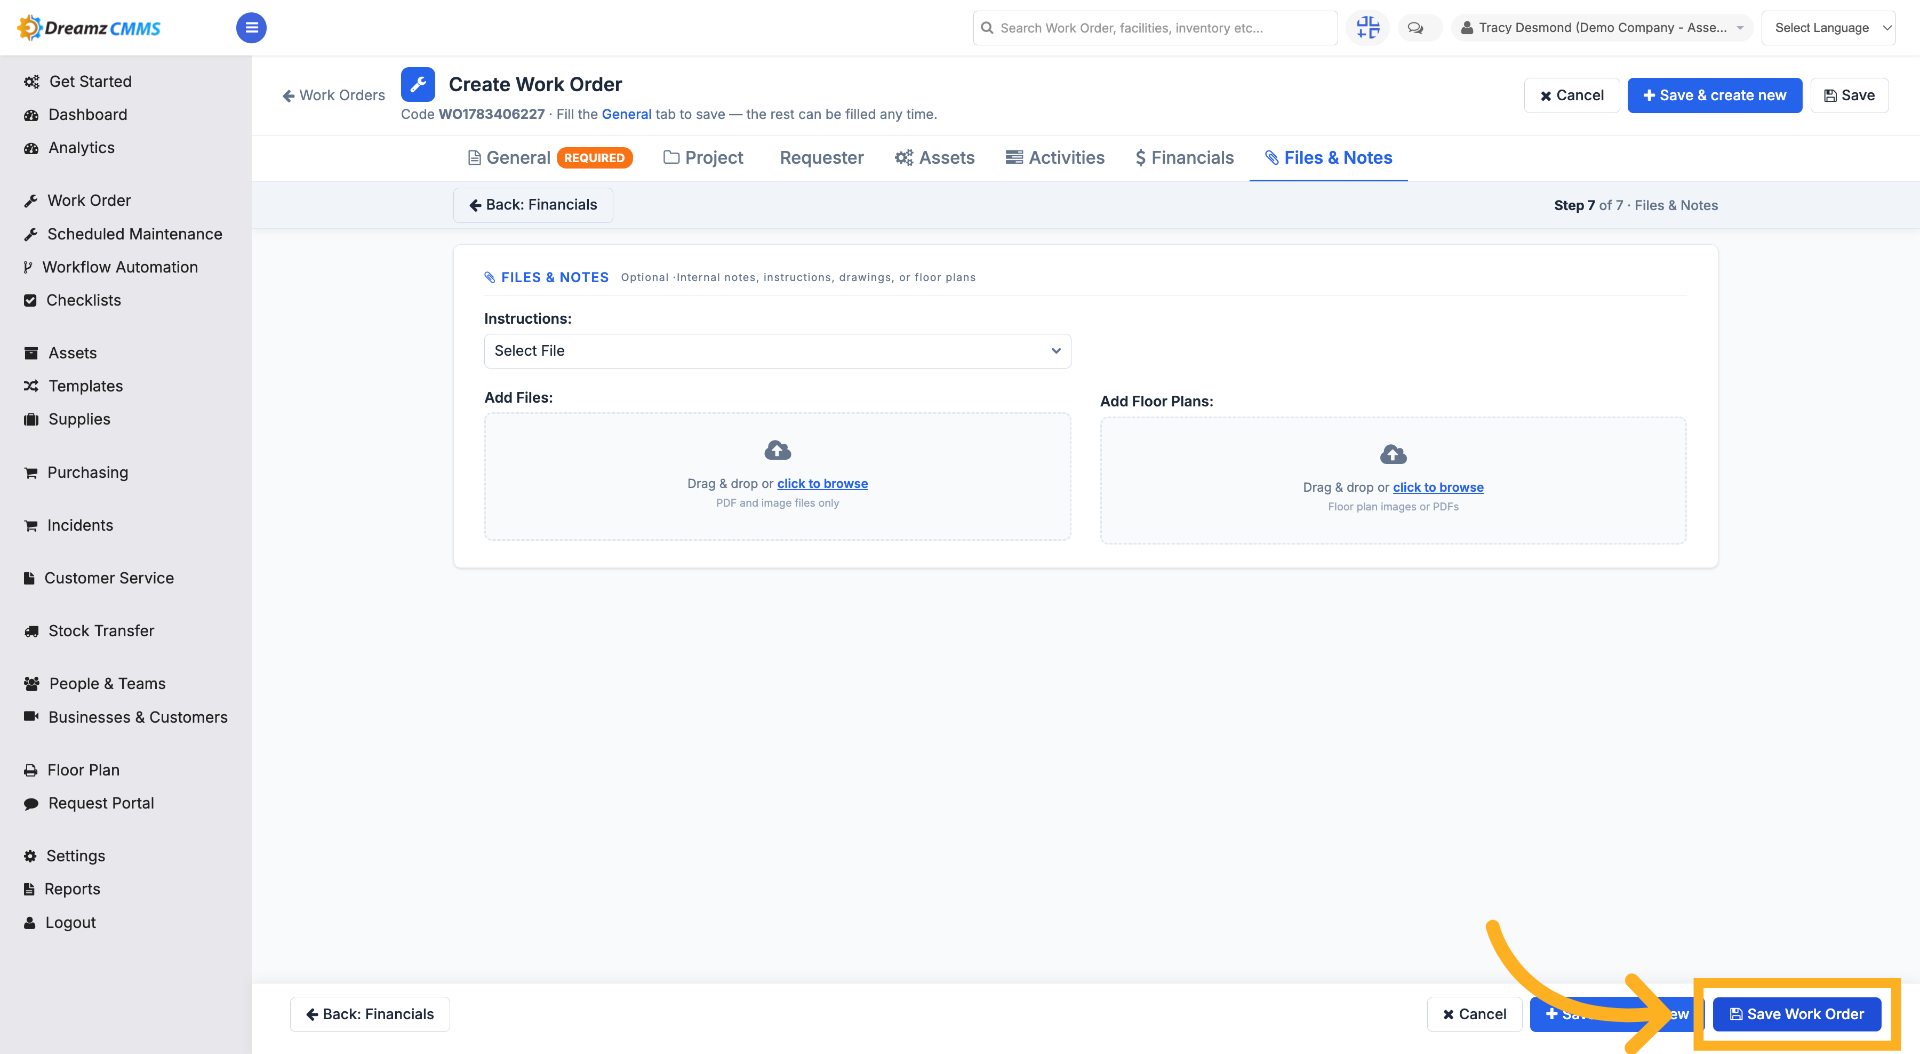Click Save & create new button at top

pos(1714,95)
